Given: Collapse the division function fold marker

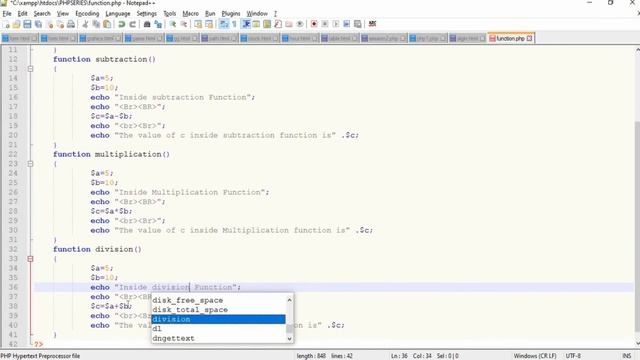Looking at the screenshot, I should tap(30, 259).
